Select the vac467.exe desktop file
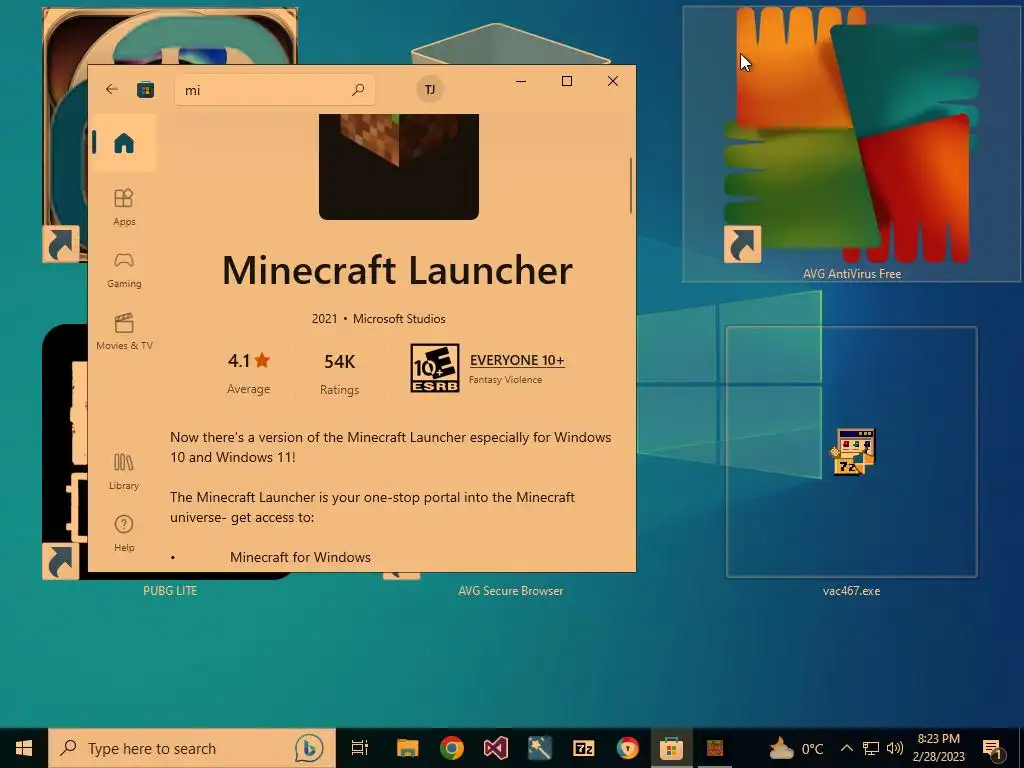This screenshot has height=768, width=1024. pos(851,460)
